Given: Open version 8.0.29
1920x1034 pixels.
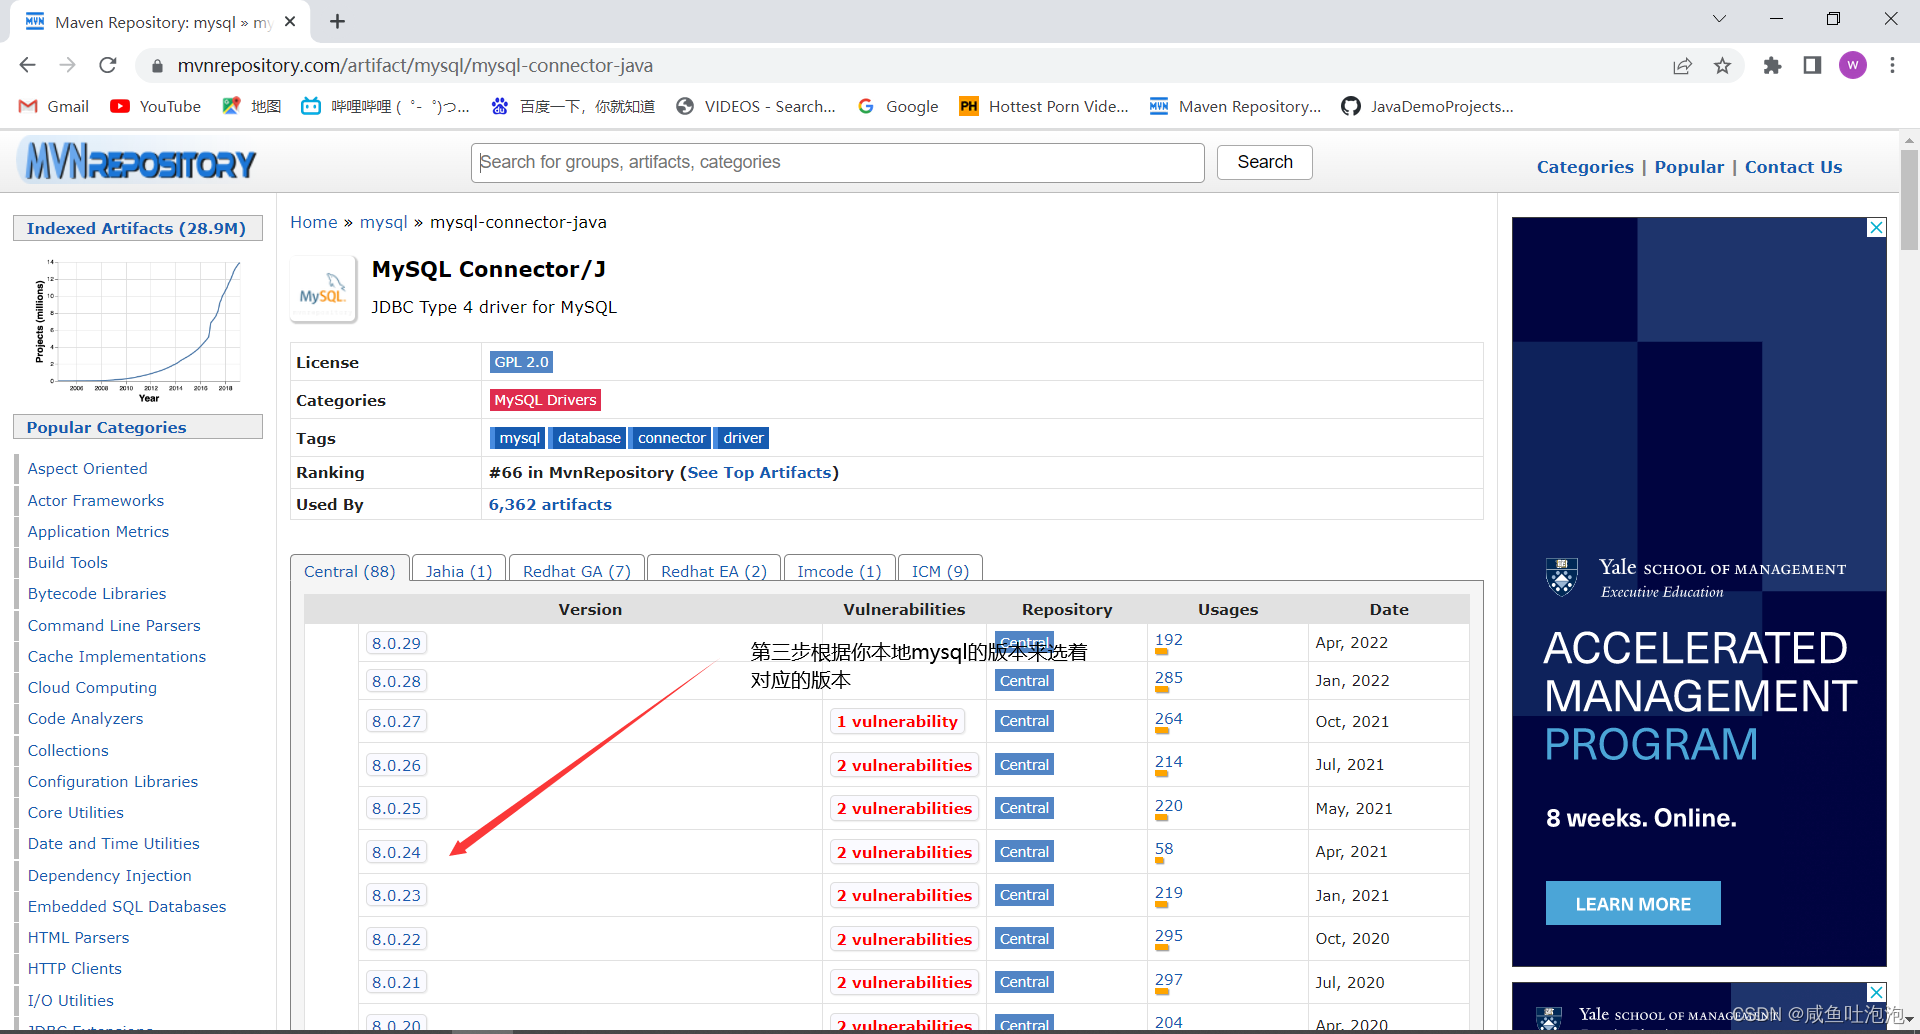Looking at the screenshot, I should 396,643.
